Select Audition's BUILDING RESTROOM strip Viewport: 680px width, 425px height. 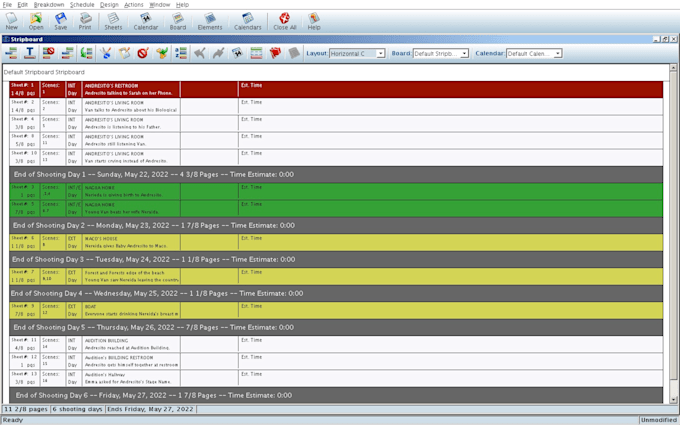(336, 361)
